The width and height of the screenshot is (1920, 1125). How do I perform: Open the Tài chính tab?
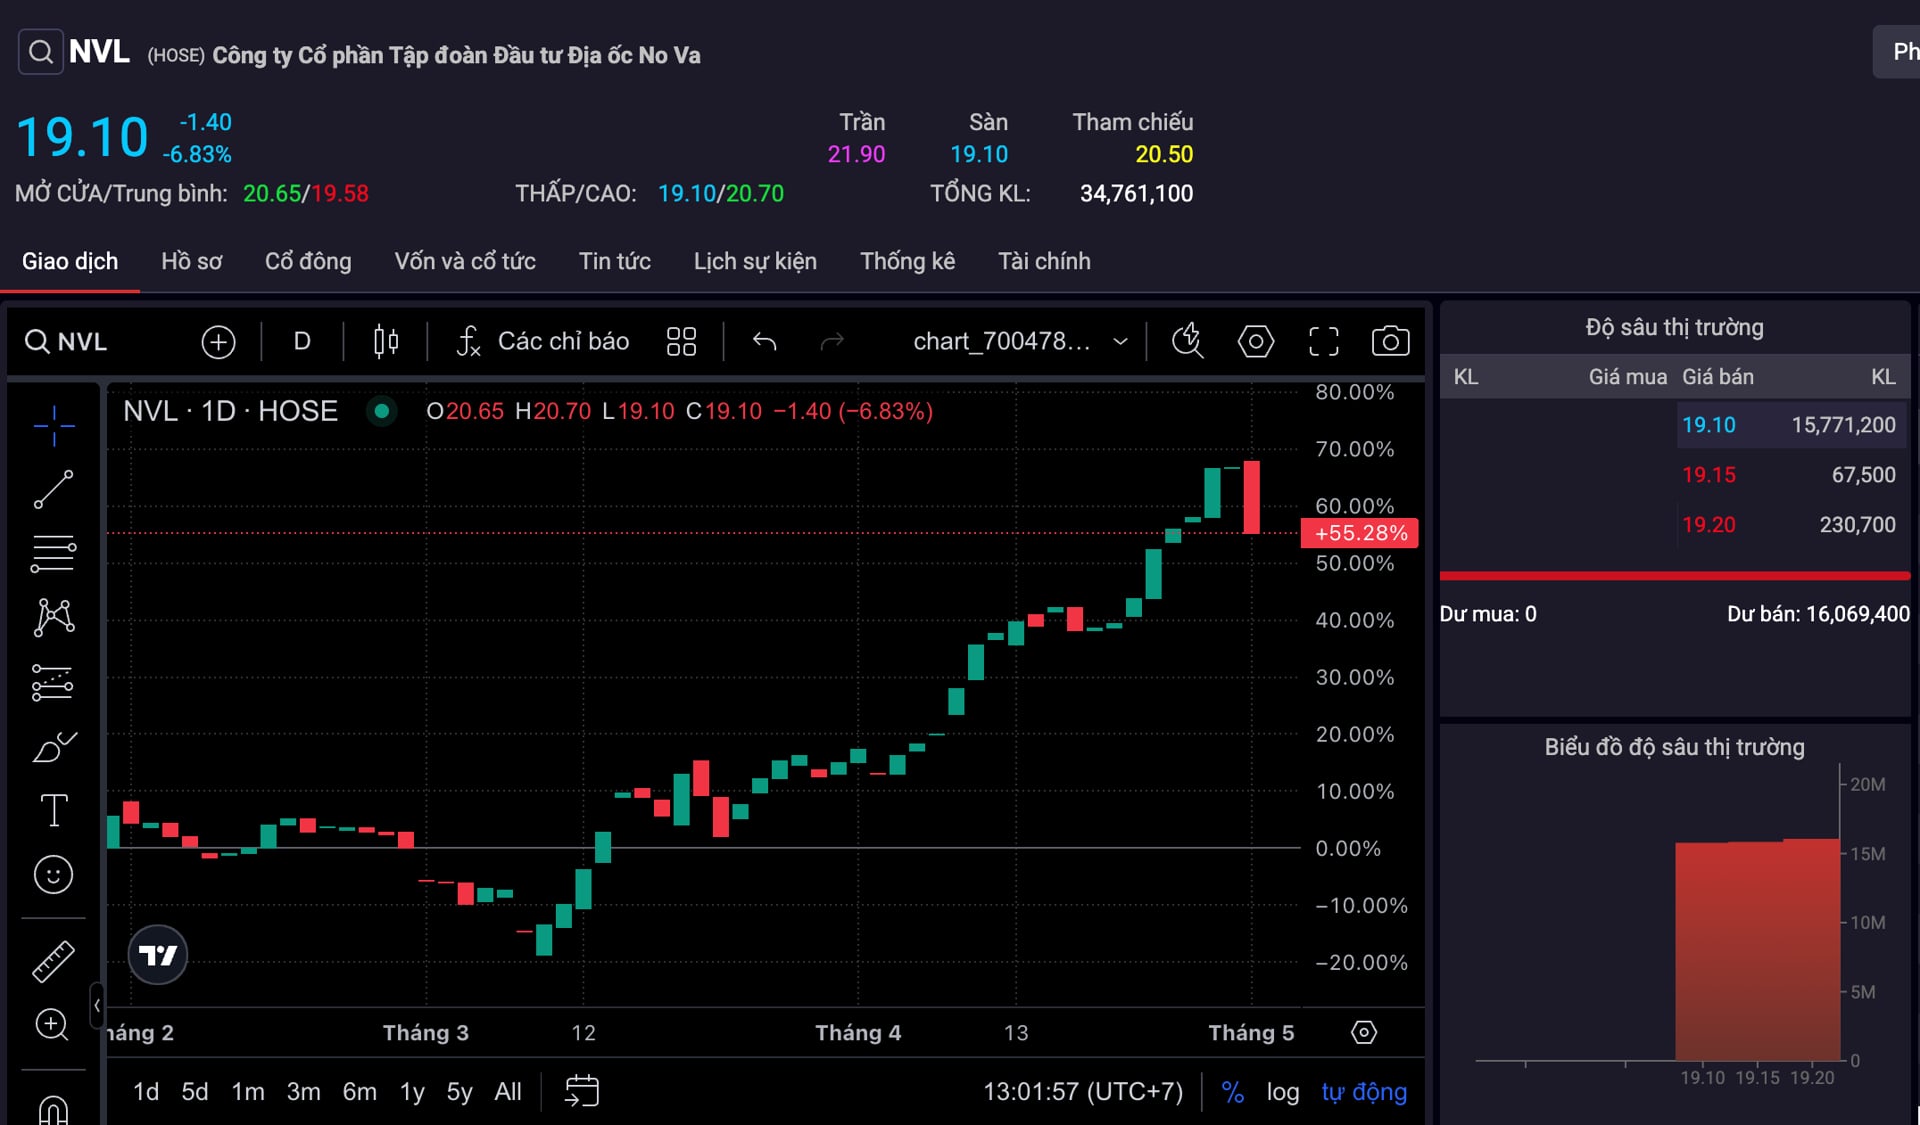pyautogui.click(x=1044, y=262)
